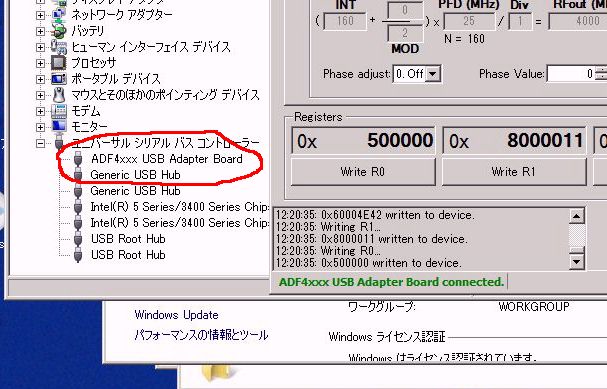Click the log scrollbar up arrow
Image resolution: width=607 pixels, height=389 pixels.
[x=576, y=216]
